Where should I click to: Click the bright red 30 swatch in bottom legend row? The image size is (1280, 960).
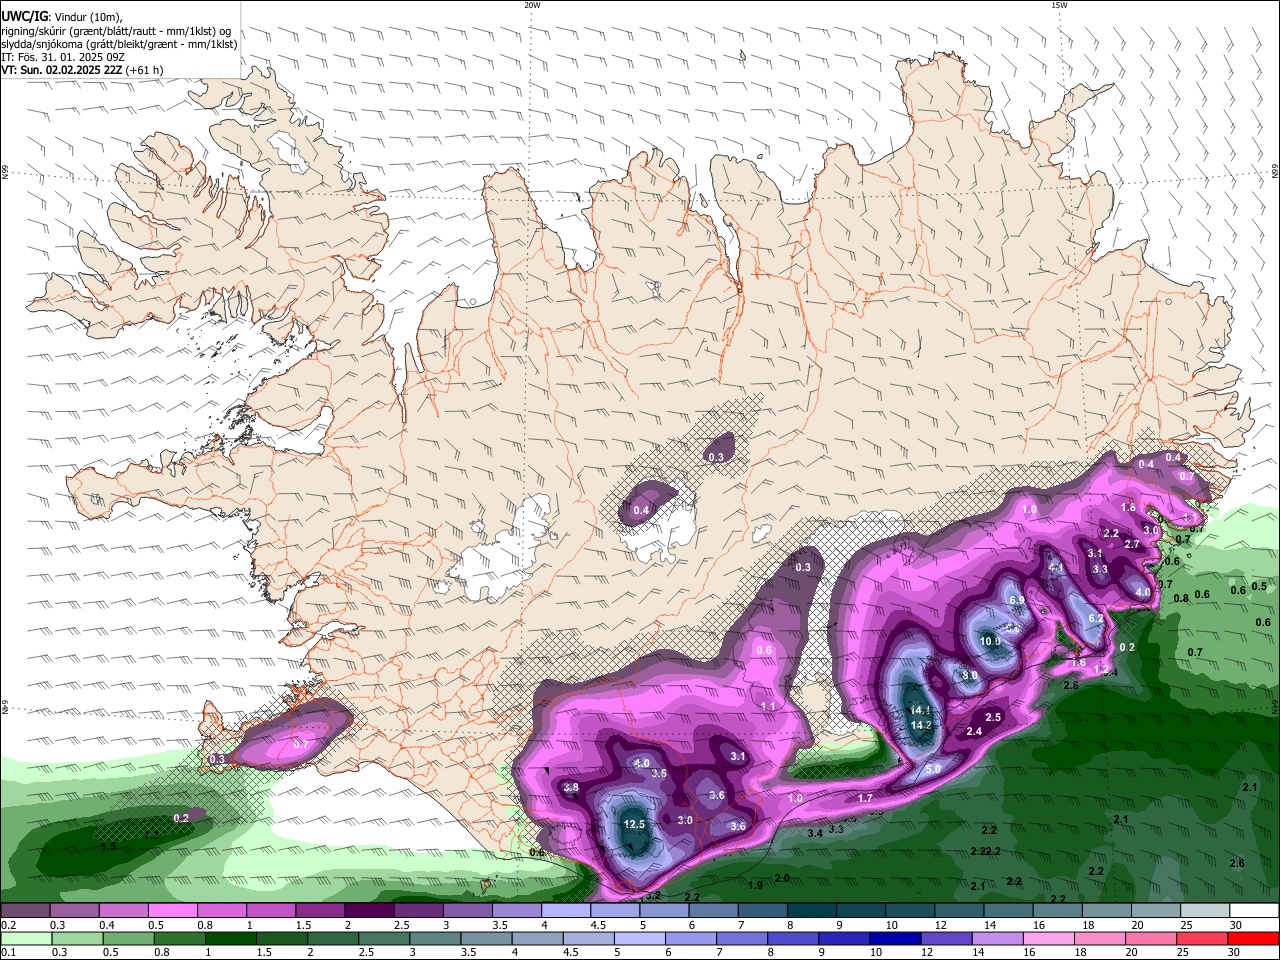(x=1254, y=938)
